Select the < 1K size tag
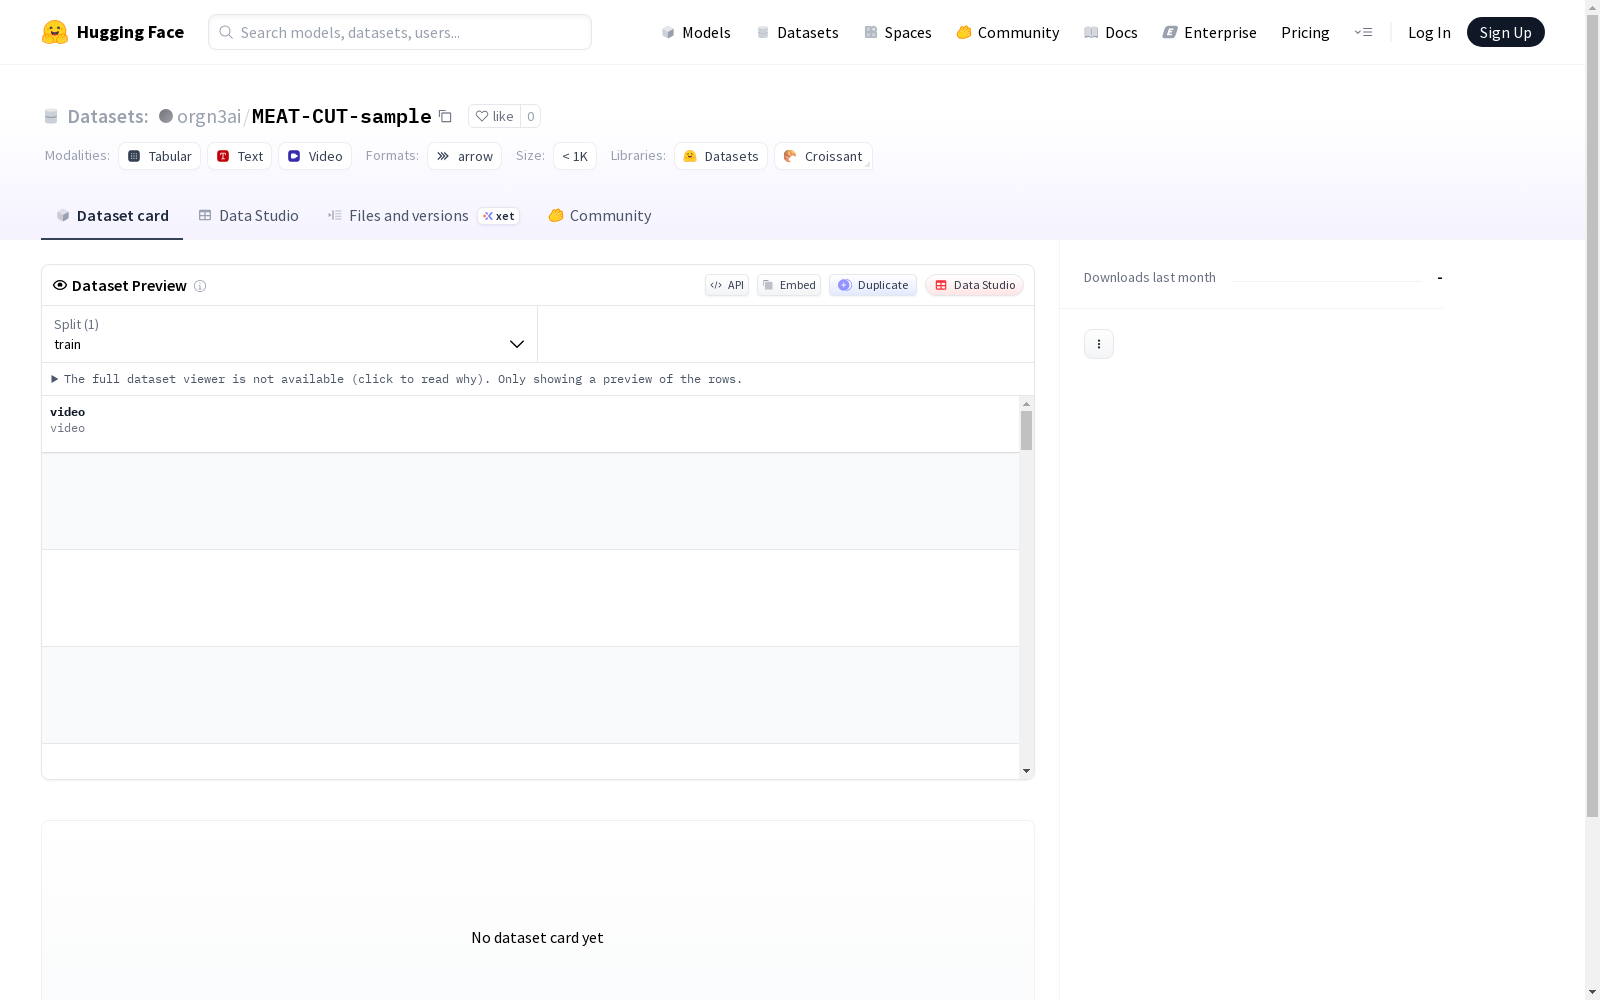1600x1000 pixels. click(575, 156)
